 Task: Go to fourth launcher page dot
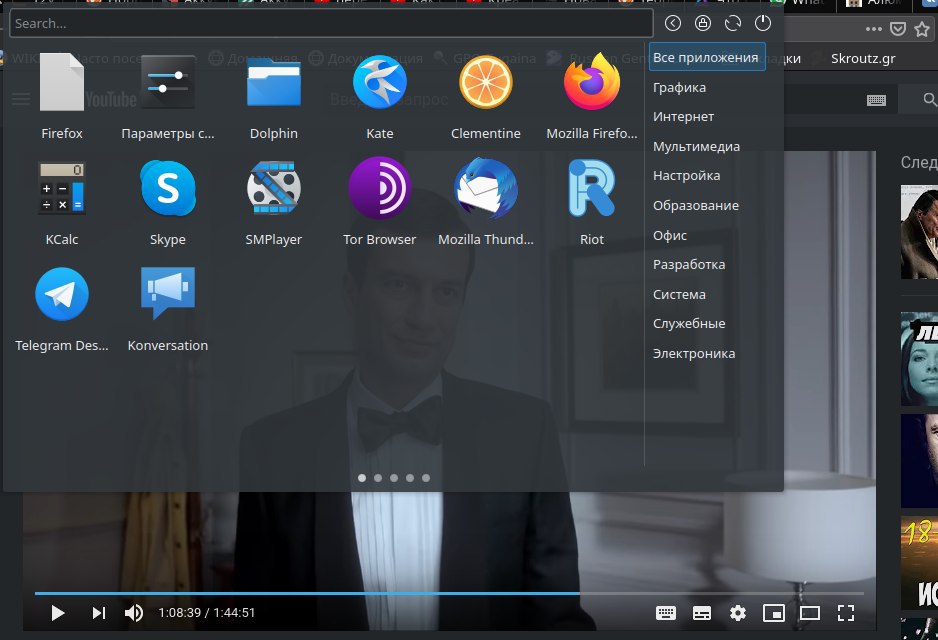[410, 478]
